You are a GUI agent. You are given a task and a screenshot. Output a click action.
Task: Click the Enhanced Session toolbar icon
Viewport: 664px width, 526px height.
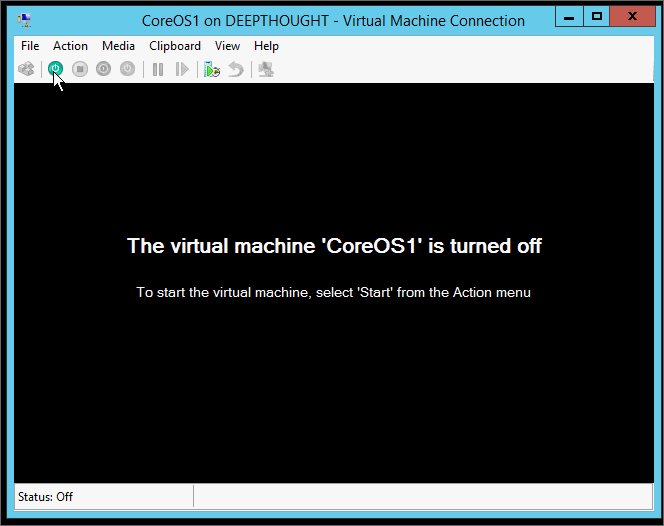coord(265,69)
